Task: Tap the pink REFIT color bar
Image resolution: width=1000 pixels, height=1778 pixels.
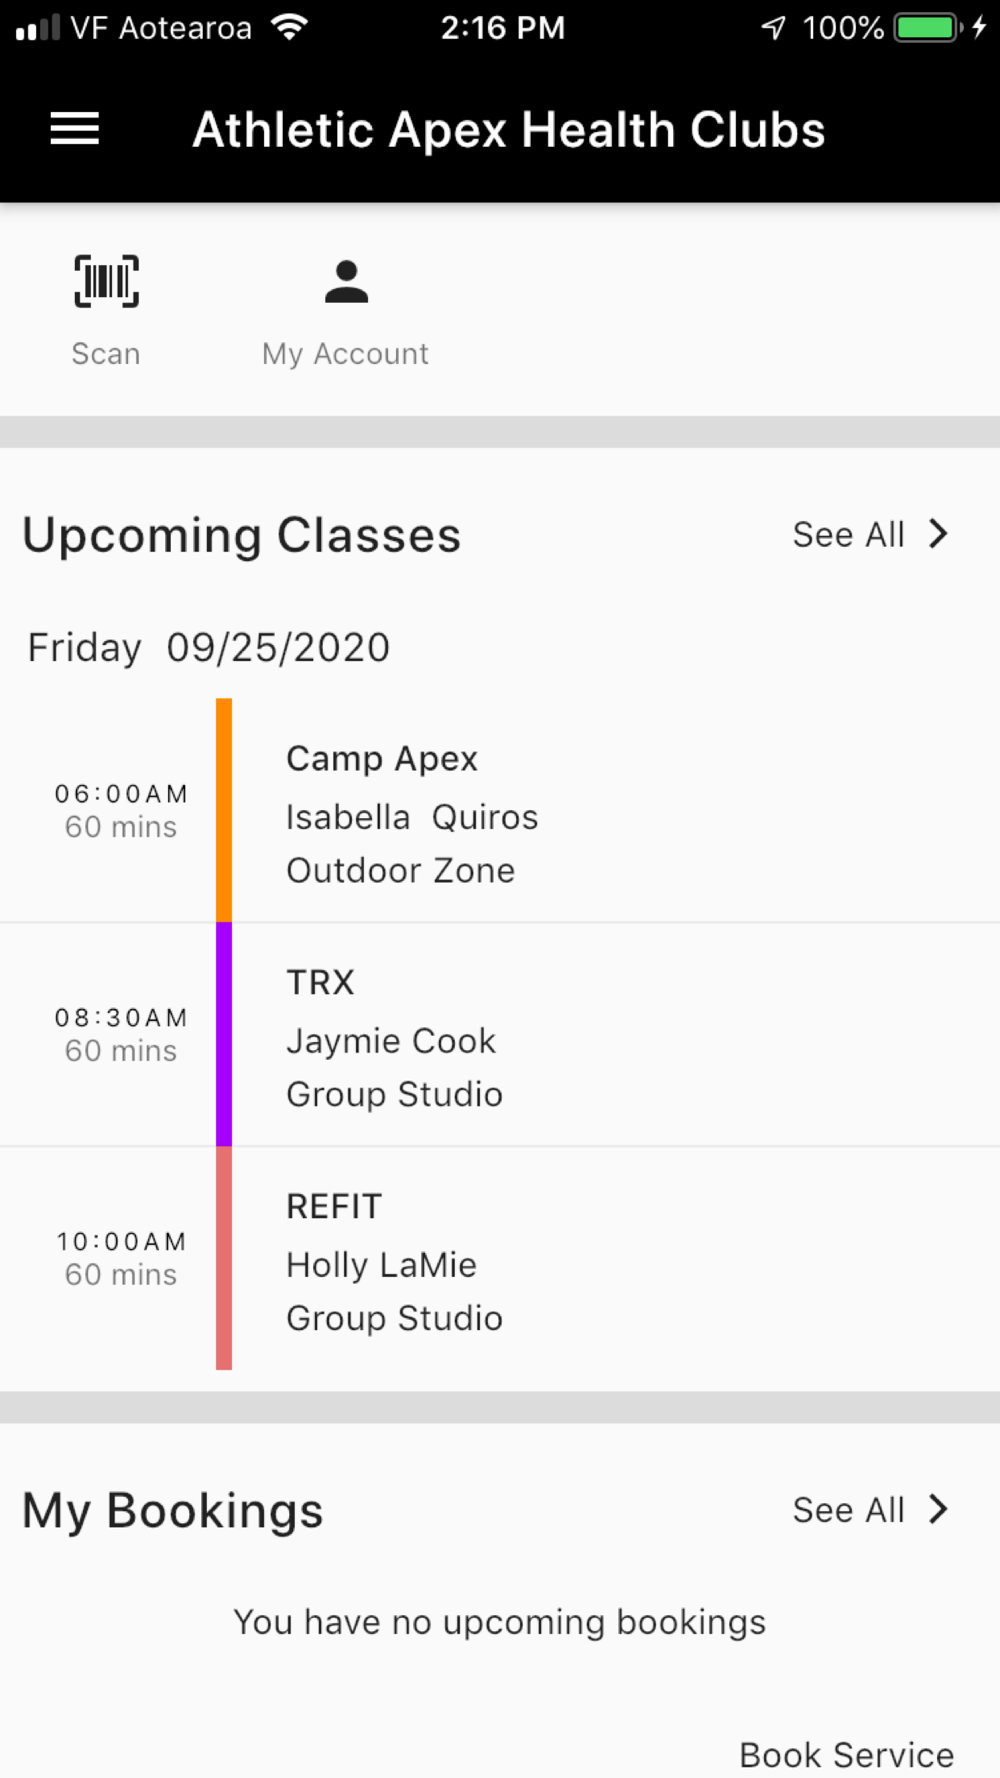Action: pos(224,1258)
